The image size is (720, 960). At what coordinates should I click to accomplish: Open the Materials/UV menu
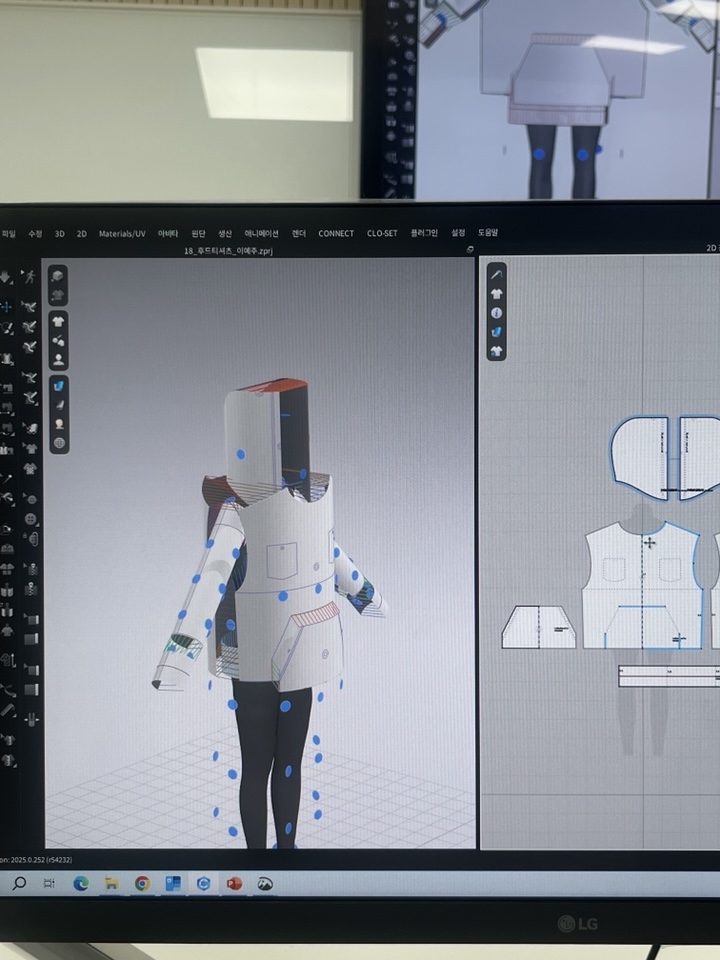point(122,233)
